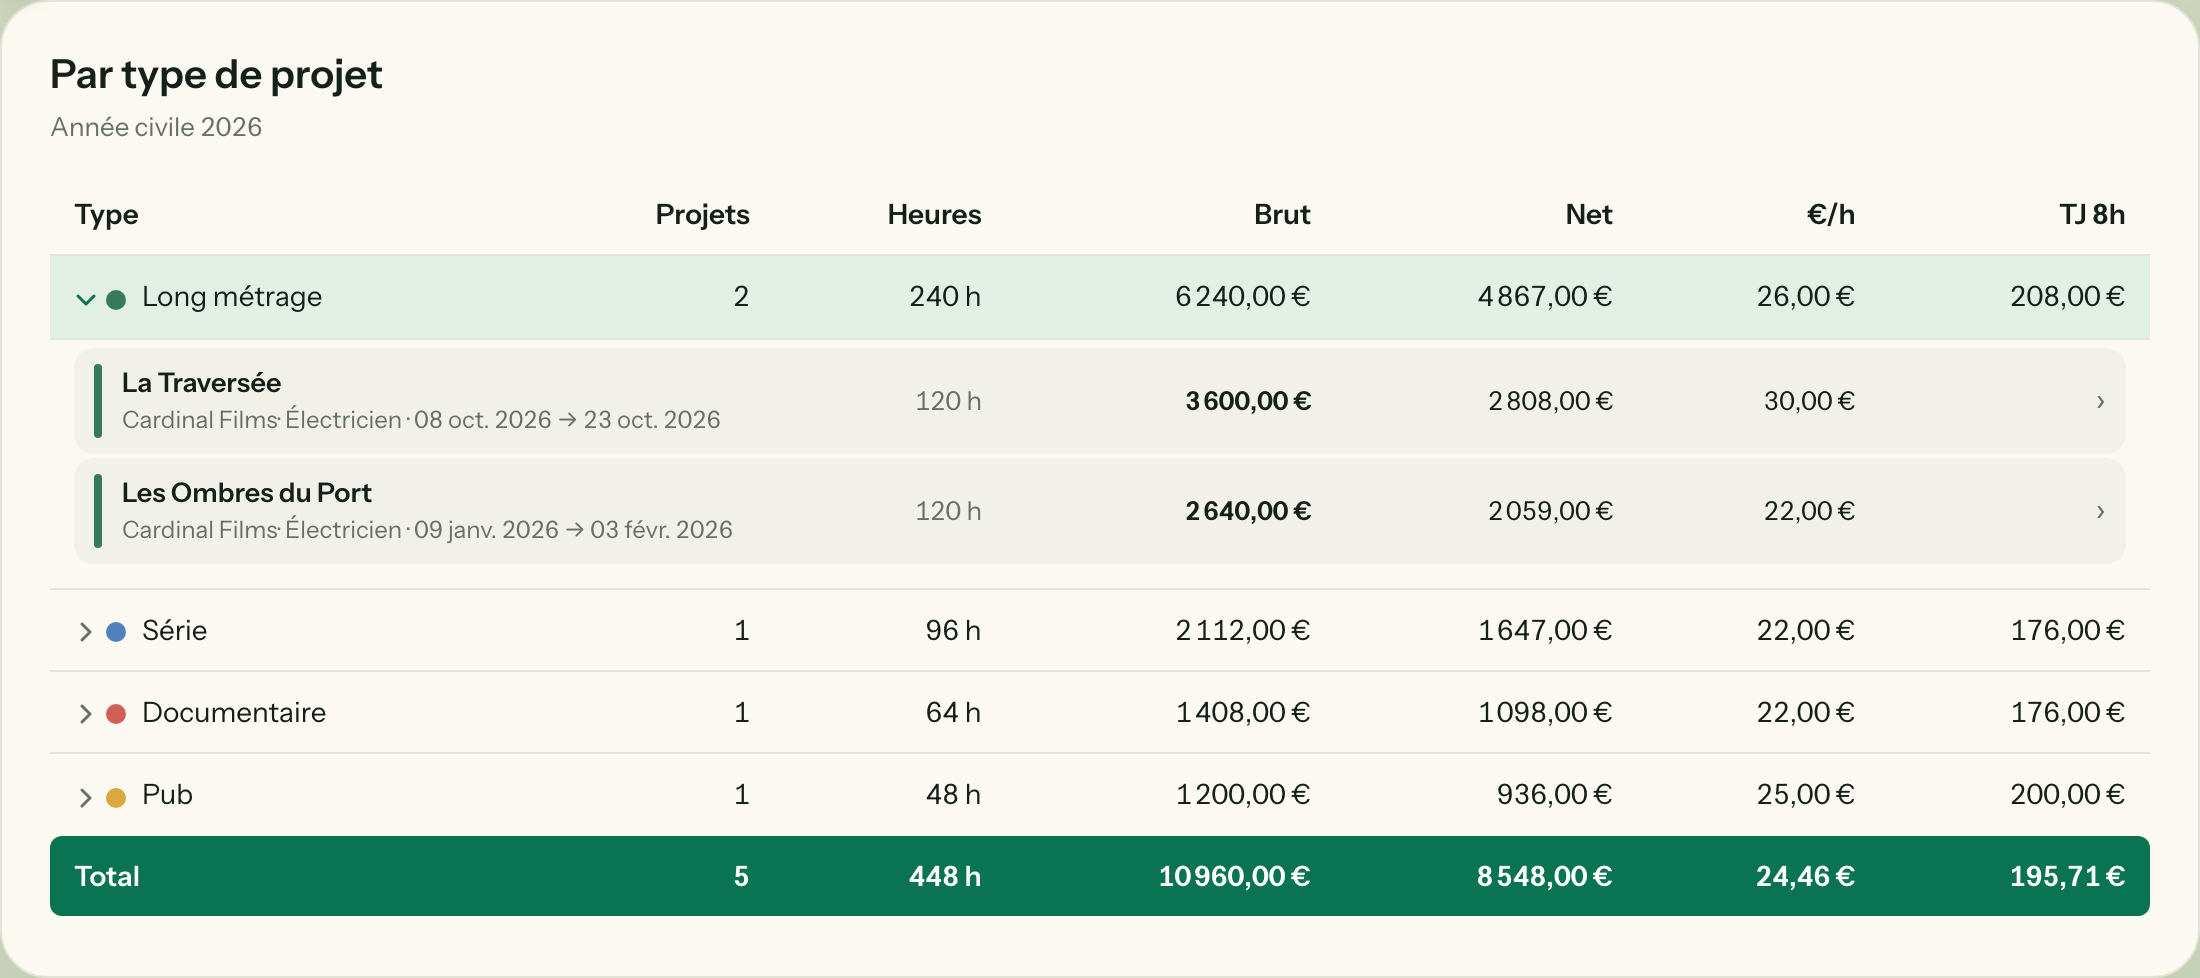Image resolution: width=2200 pixels, height=978 pixels.
Task: Click Pub brut 1 200,00 €
Action: pos(1242,794)
